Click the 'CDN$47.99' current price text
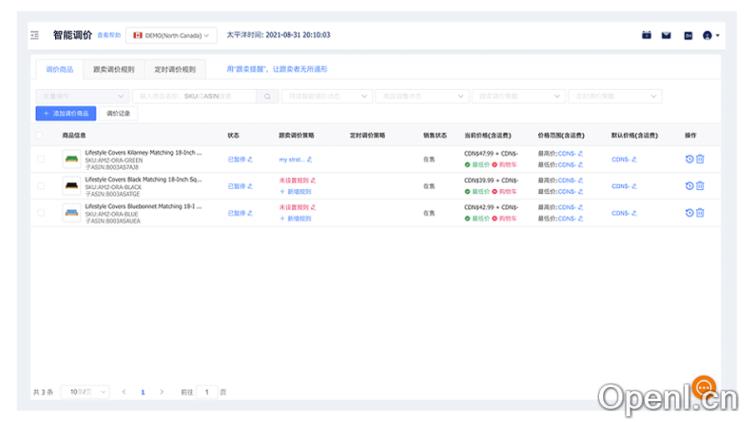This screenshot has width=750, height=422. click(478, 154)
